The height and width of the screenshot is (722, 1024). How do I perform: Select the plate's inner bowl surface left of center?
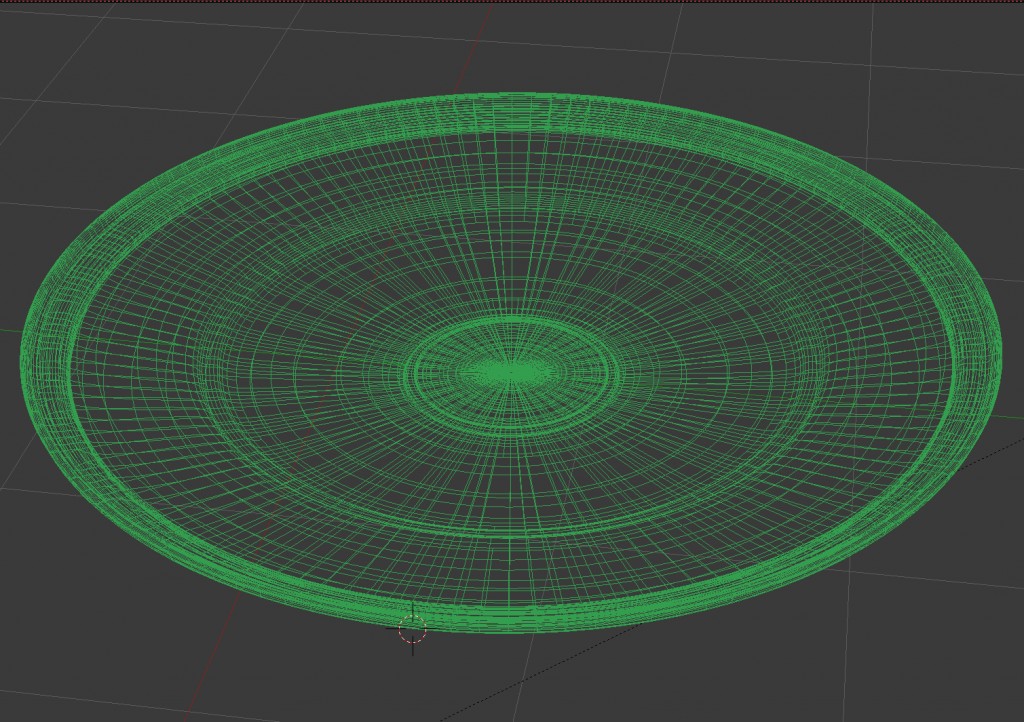click(x=250, y=370)
